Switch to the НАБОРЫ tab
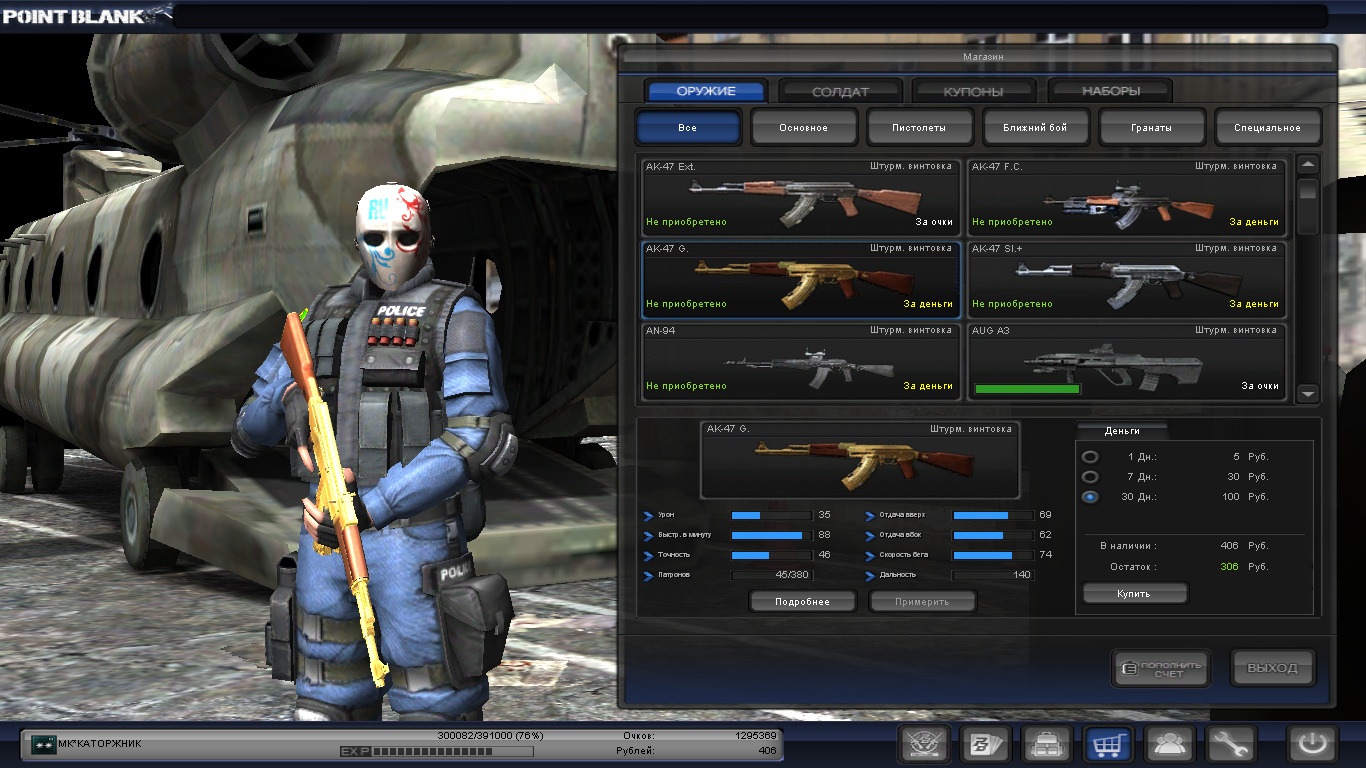 click(x=1110, y=91)
